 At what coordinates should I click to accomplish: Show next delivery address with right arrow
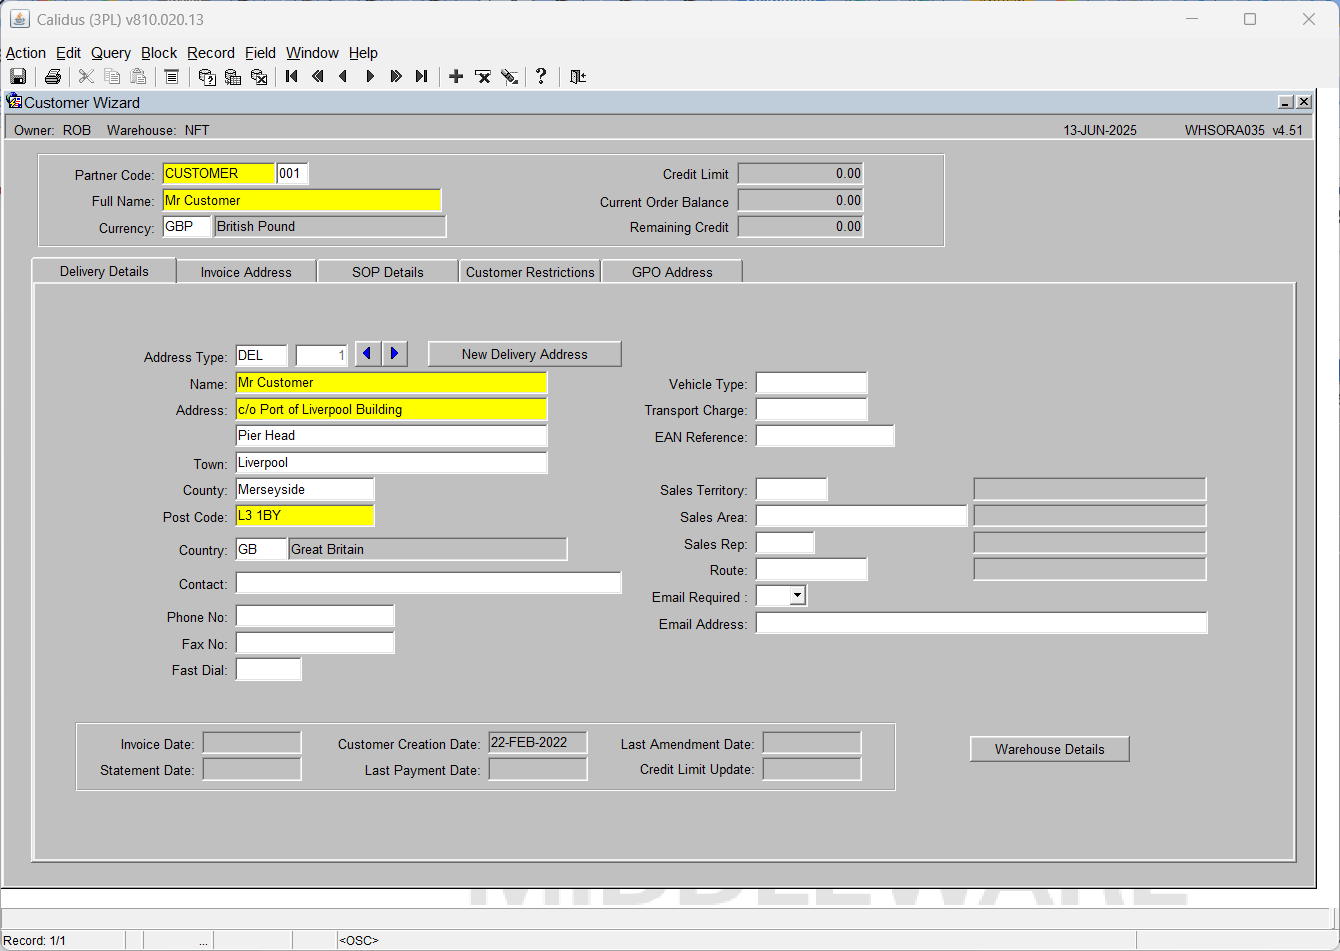coord(395,354)
